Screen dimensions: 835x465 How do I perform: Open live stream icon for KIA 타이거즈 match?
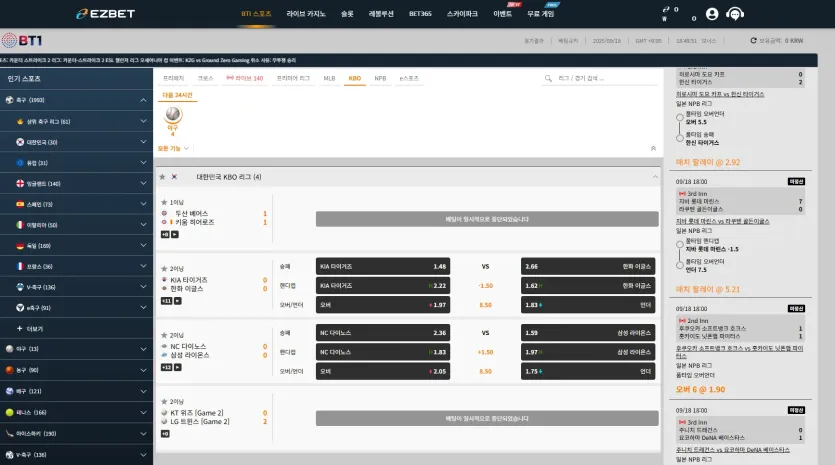coord(177,301)
